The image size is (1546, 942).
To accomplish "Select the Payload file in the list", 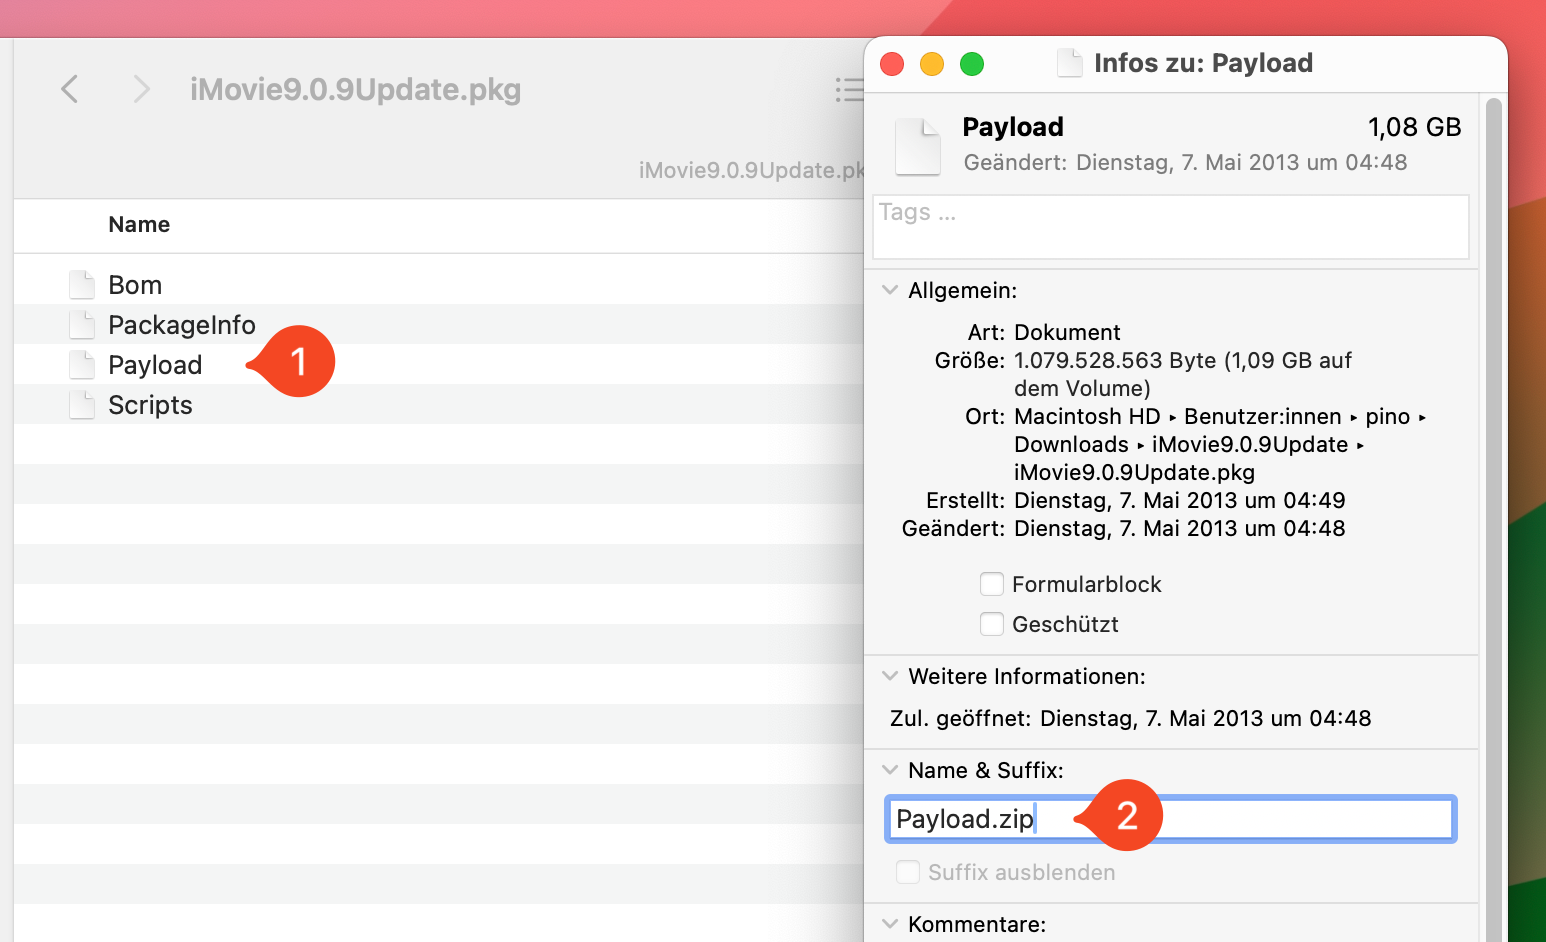I will point(155,365).
